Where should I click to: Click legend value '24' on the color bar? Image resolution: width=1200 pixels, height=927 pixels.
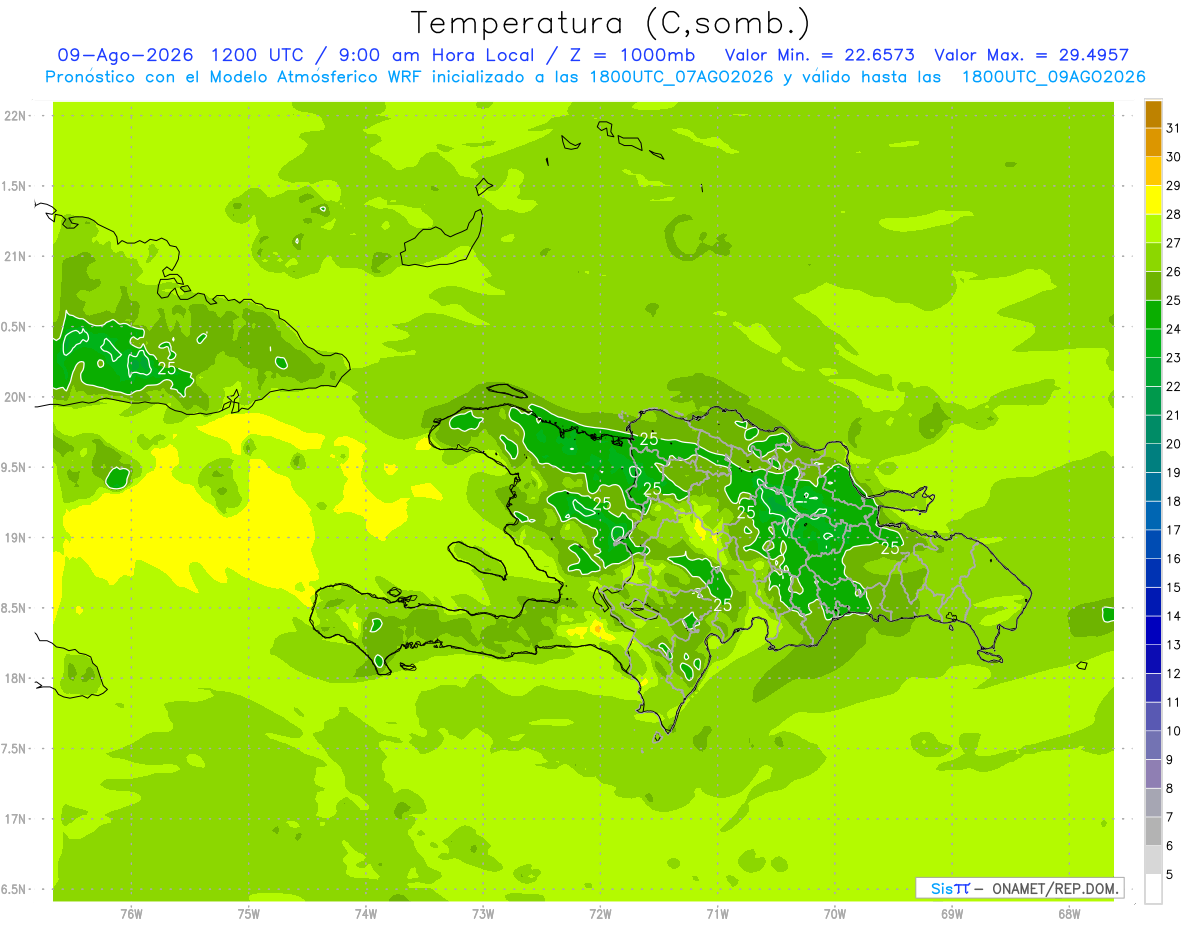point(1174,328)
